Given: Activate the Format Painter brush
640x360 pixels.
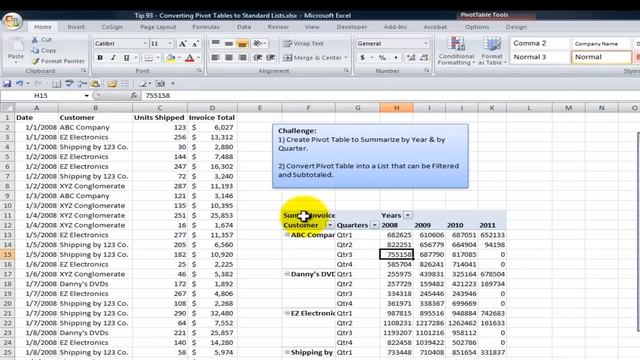Looking at the screenshot, I should click(x=36, y=61).
